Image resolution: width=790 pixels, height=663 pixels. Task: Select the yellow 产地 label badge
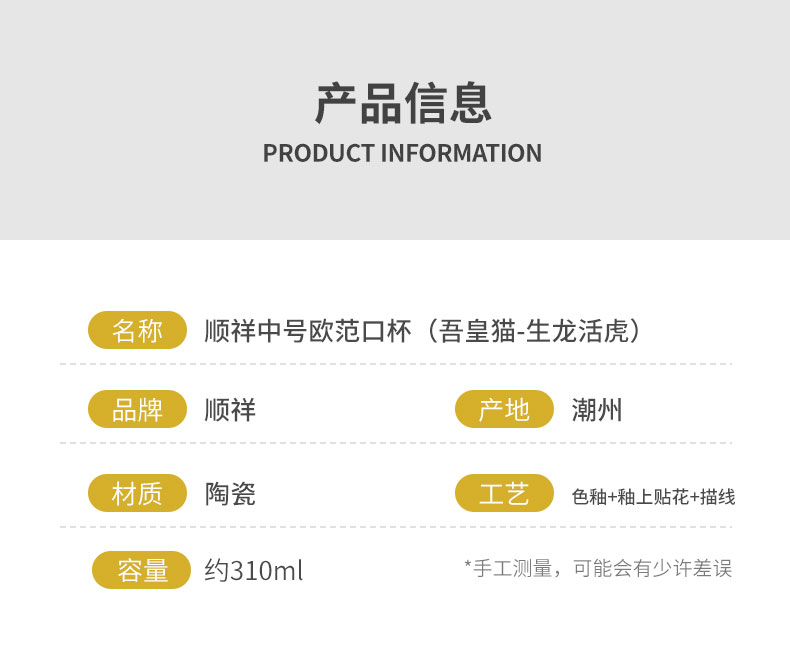[504, 409]
